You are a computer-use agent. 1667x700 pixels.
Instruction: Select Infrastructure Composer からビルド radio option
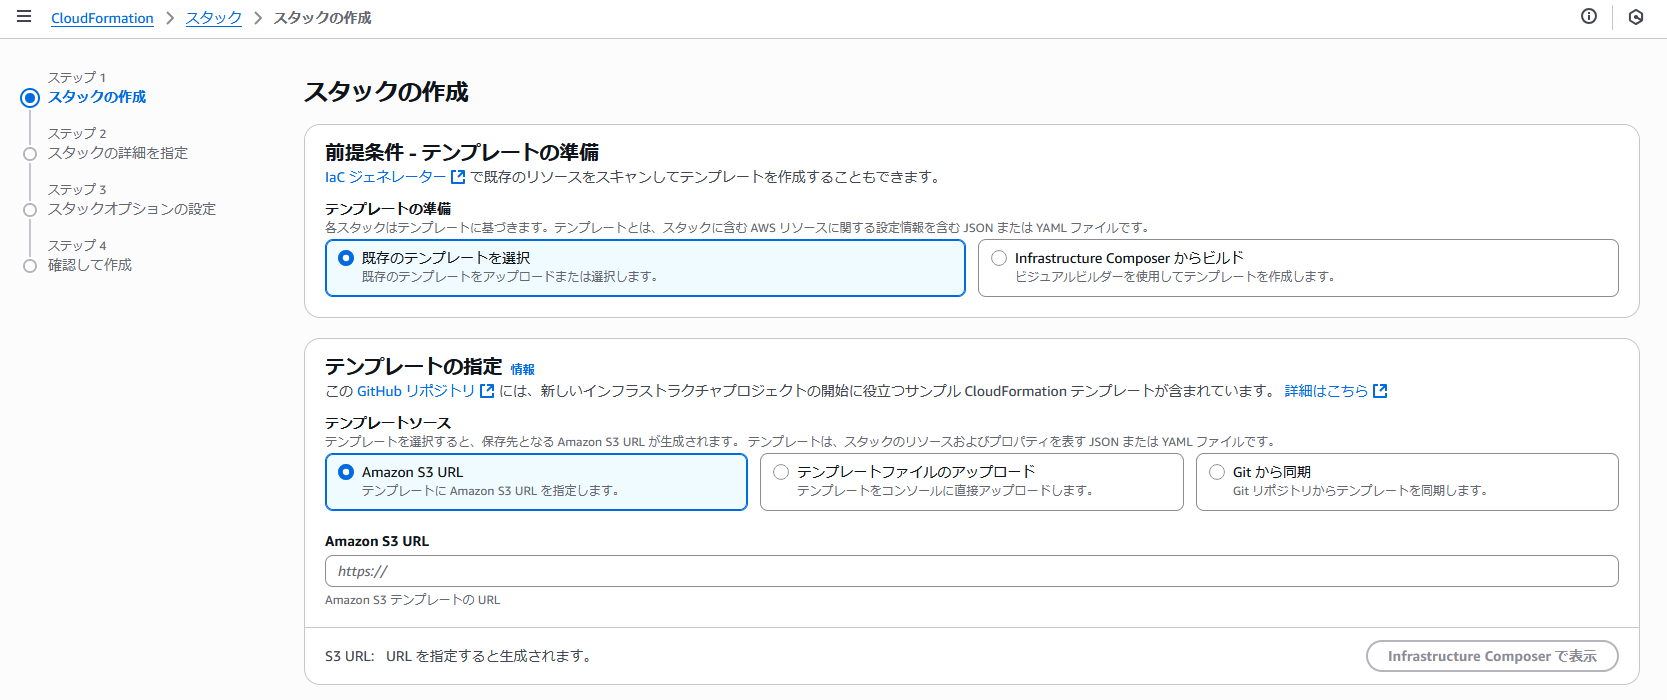(999, 258)
